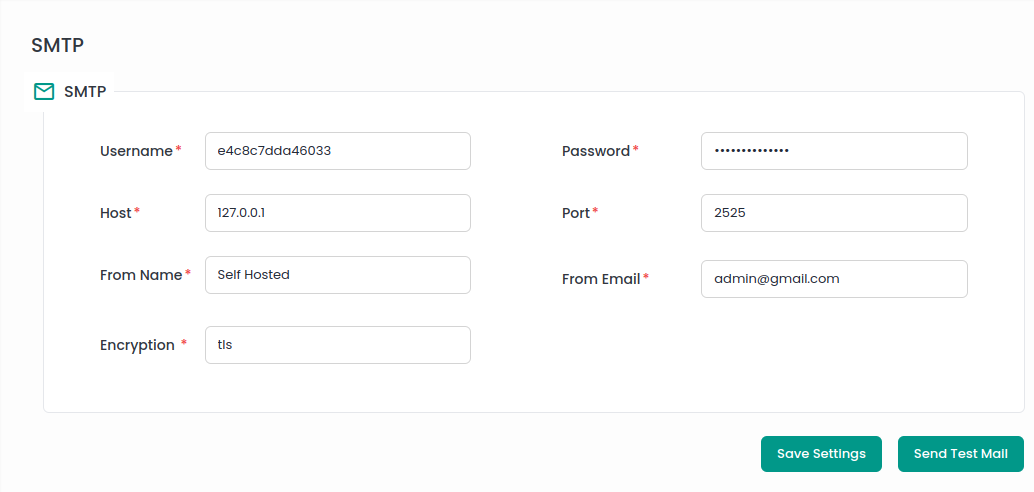Viewport: 1034px width, 492px height.
Task: Focus the Username input field
Action: (x=337, y=151)
